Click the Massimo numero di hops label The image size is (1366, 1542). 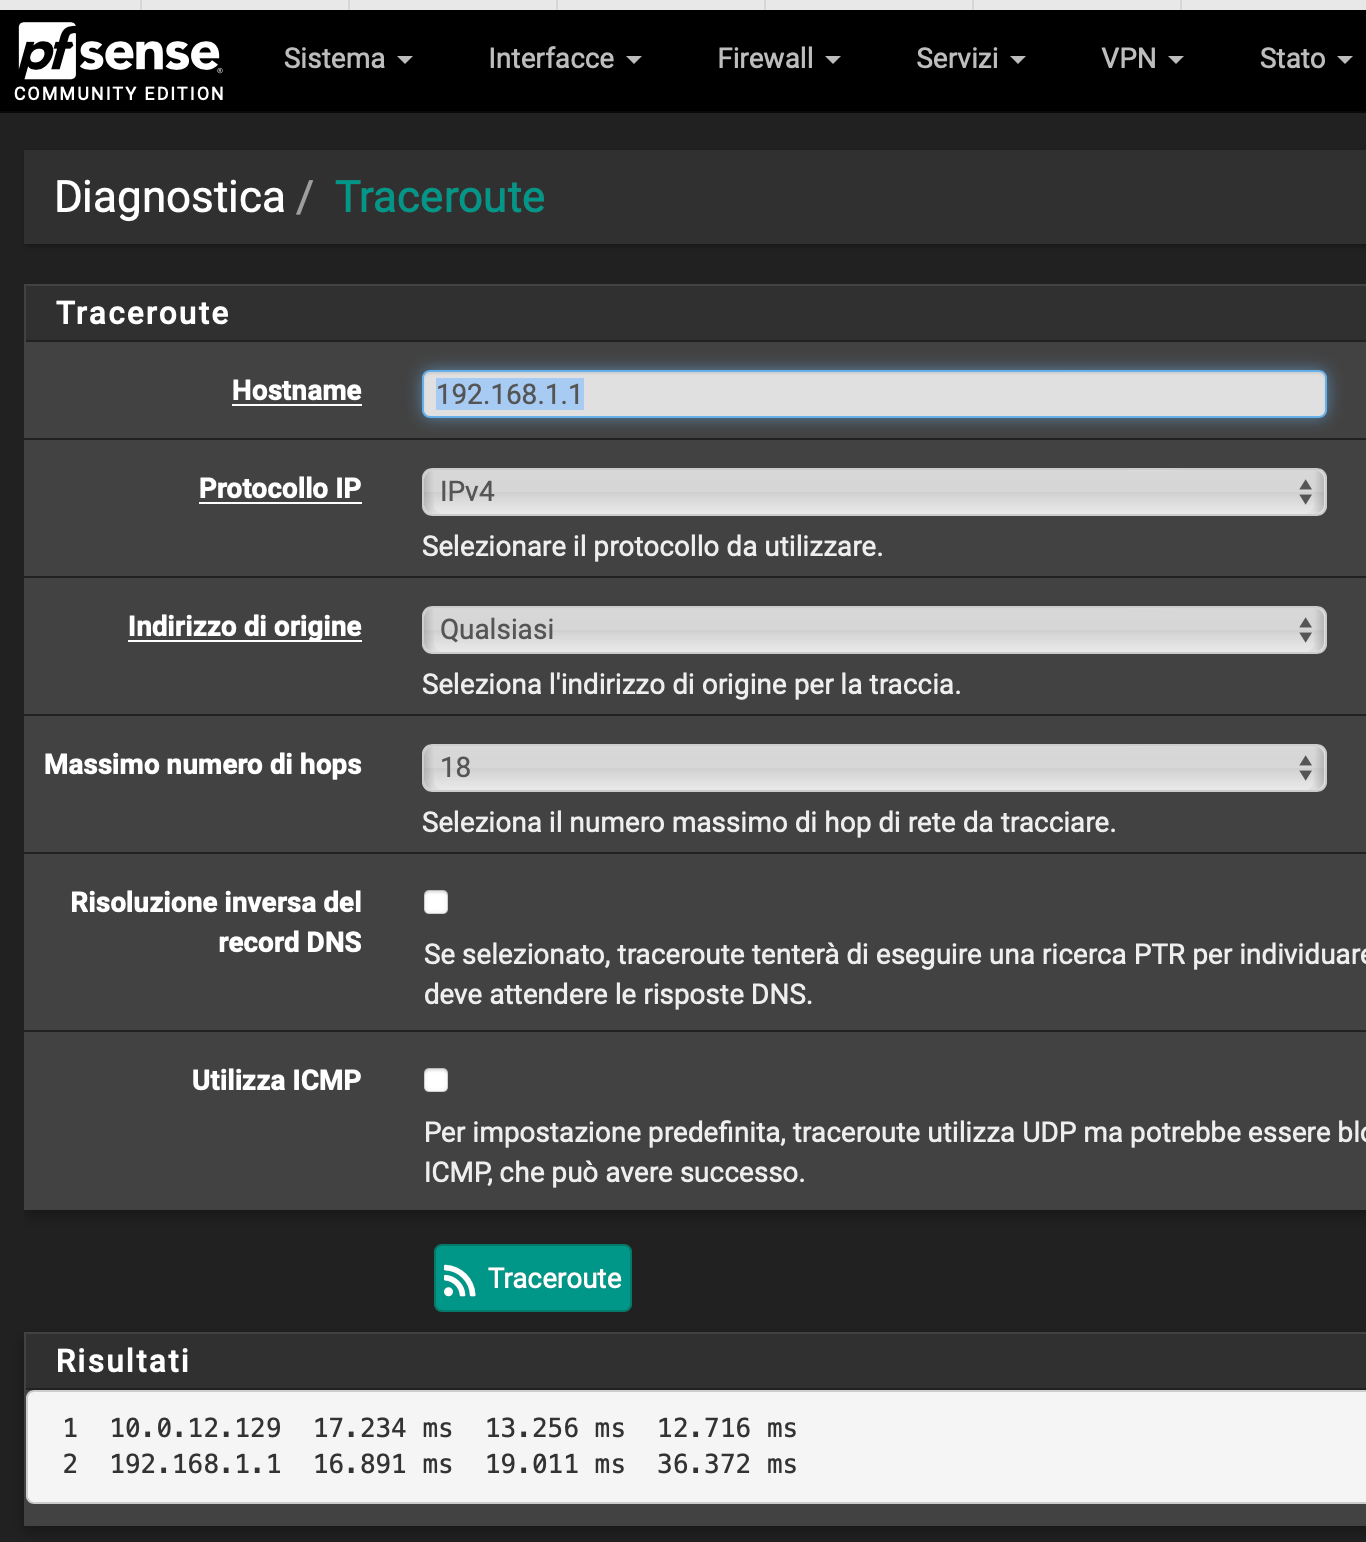tap(203, 764)
